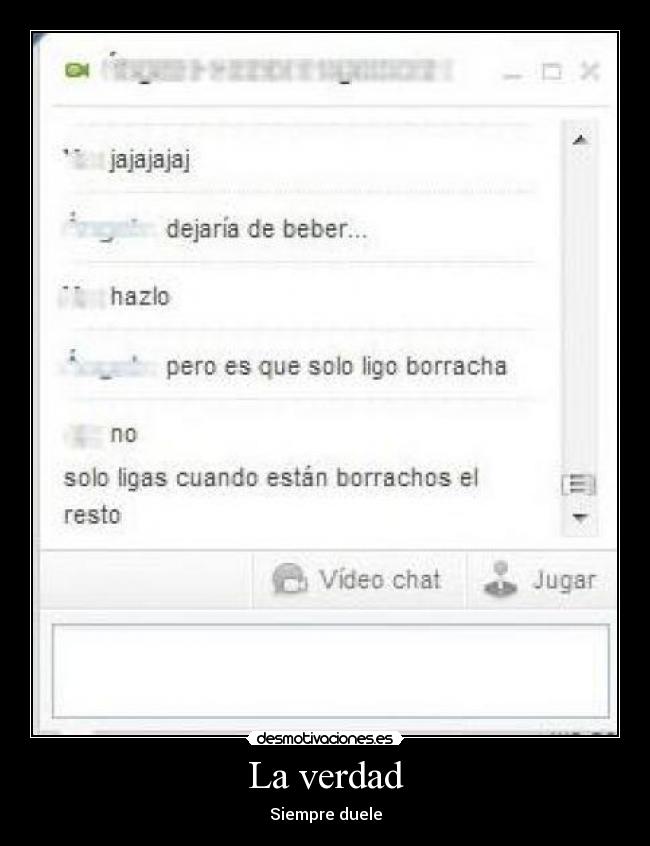The width and height of the screenshot is (650, 846).
Task: Click the chat scrollbar thumb grip
Action: [579, 485]
